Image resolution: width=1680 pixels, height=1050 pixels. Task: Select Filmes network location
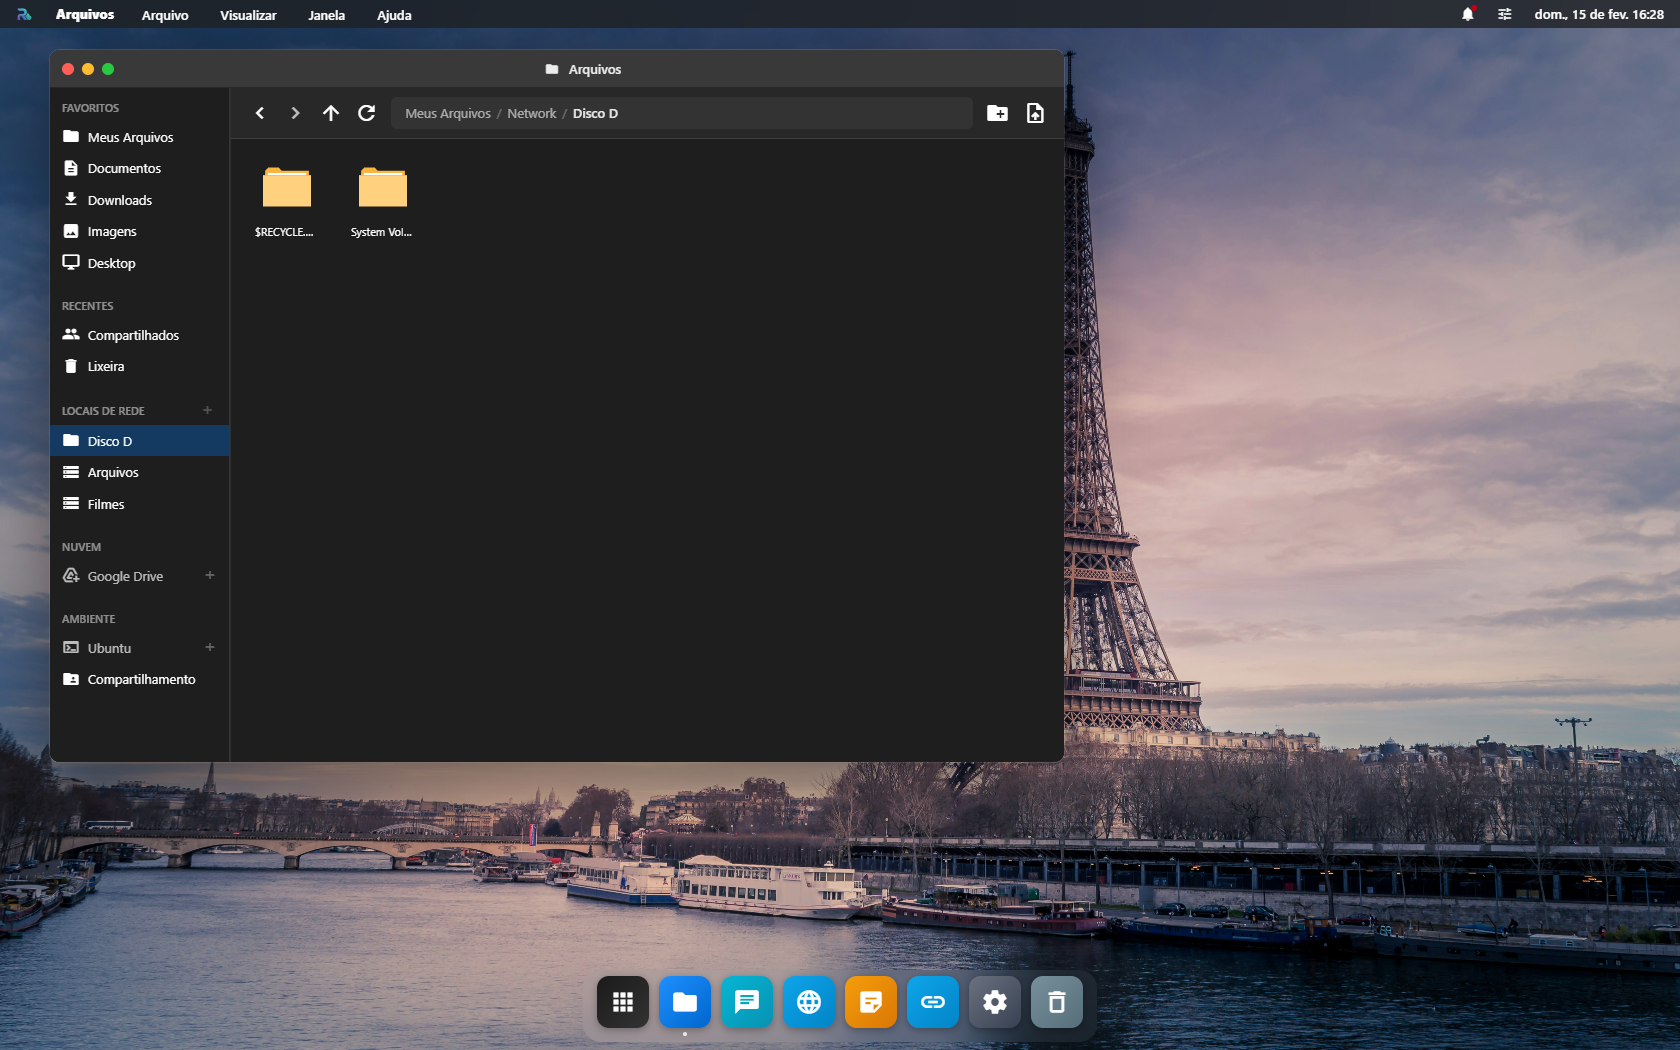[105, 504]
